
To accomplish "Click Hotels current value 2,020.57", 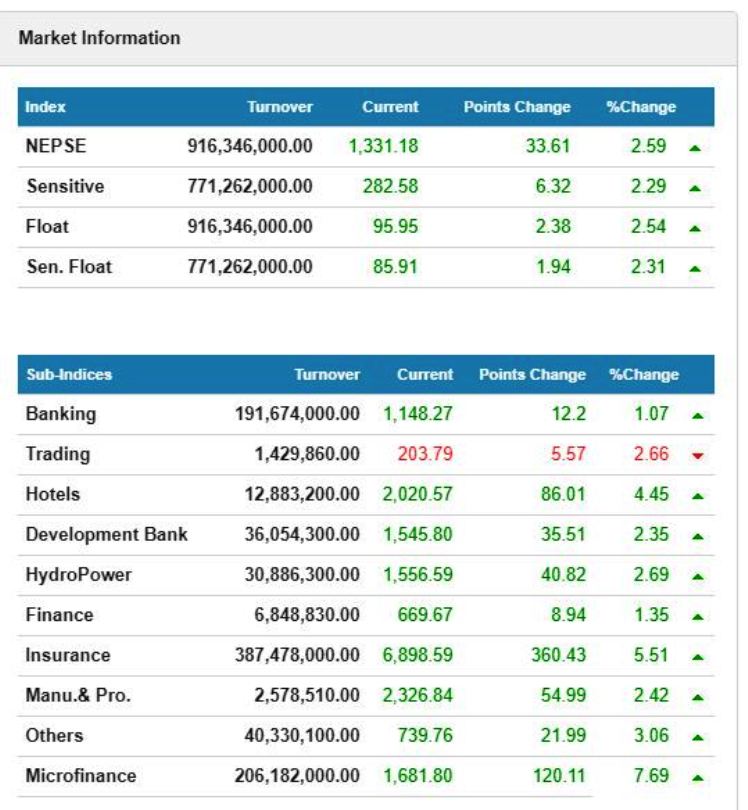I will 417,494.
